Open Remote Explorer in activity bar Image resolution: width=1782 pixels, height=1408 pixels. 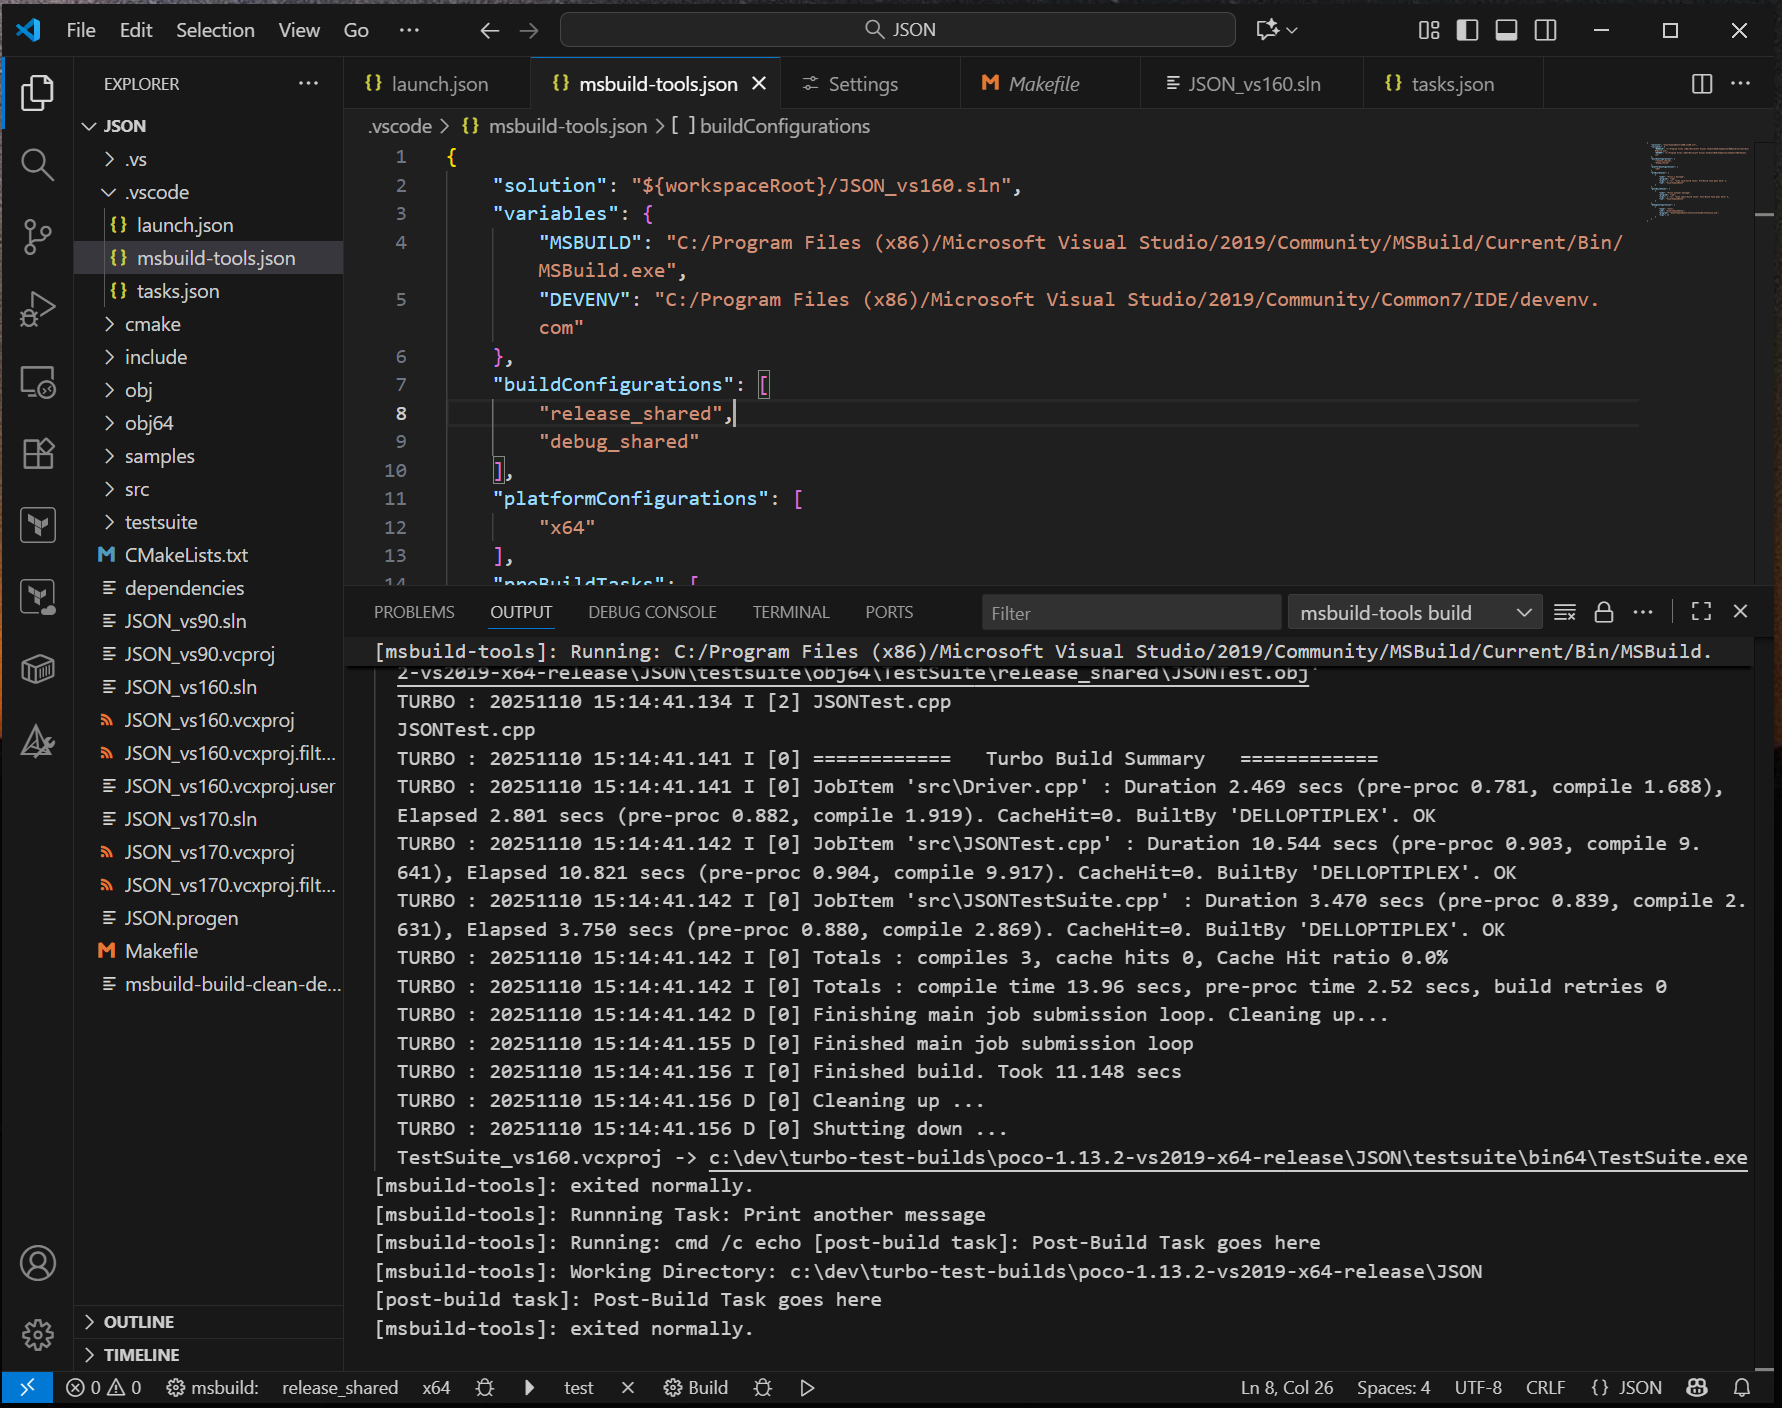[37, 381]
